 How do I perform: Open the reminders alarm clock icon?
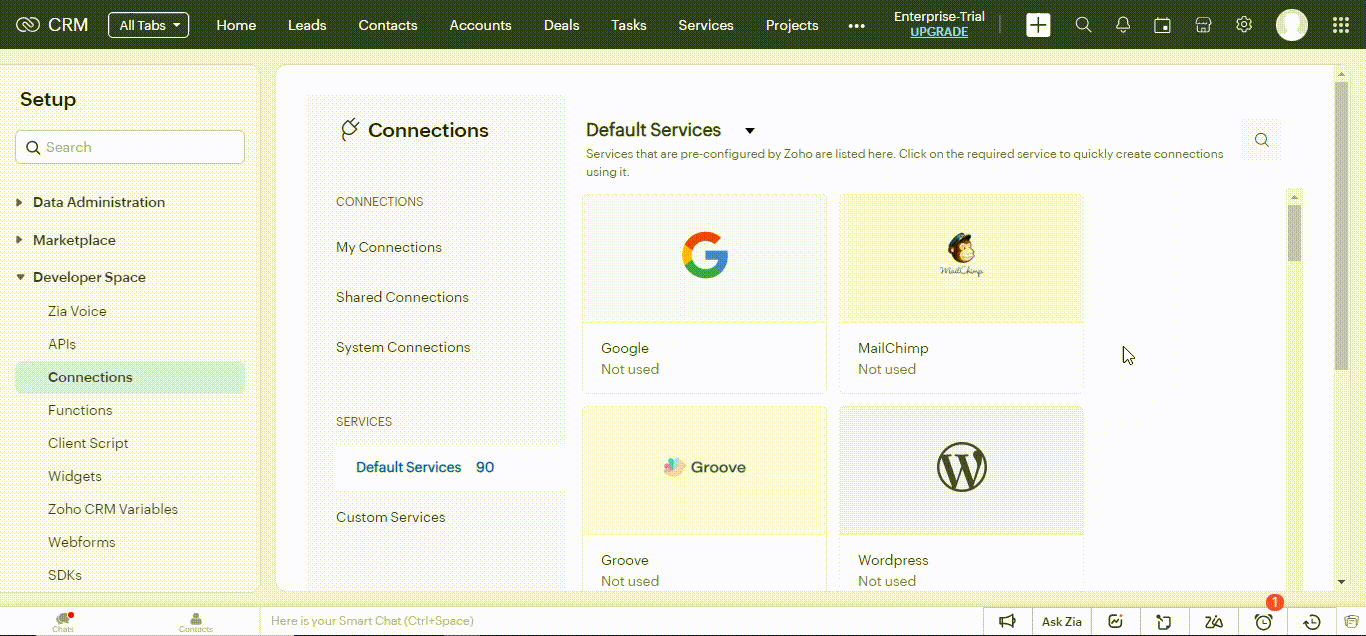coord(1262,621)
